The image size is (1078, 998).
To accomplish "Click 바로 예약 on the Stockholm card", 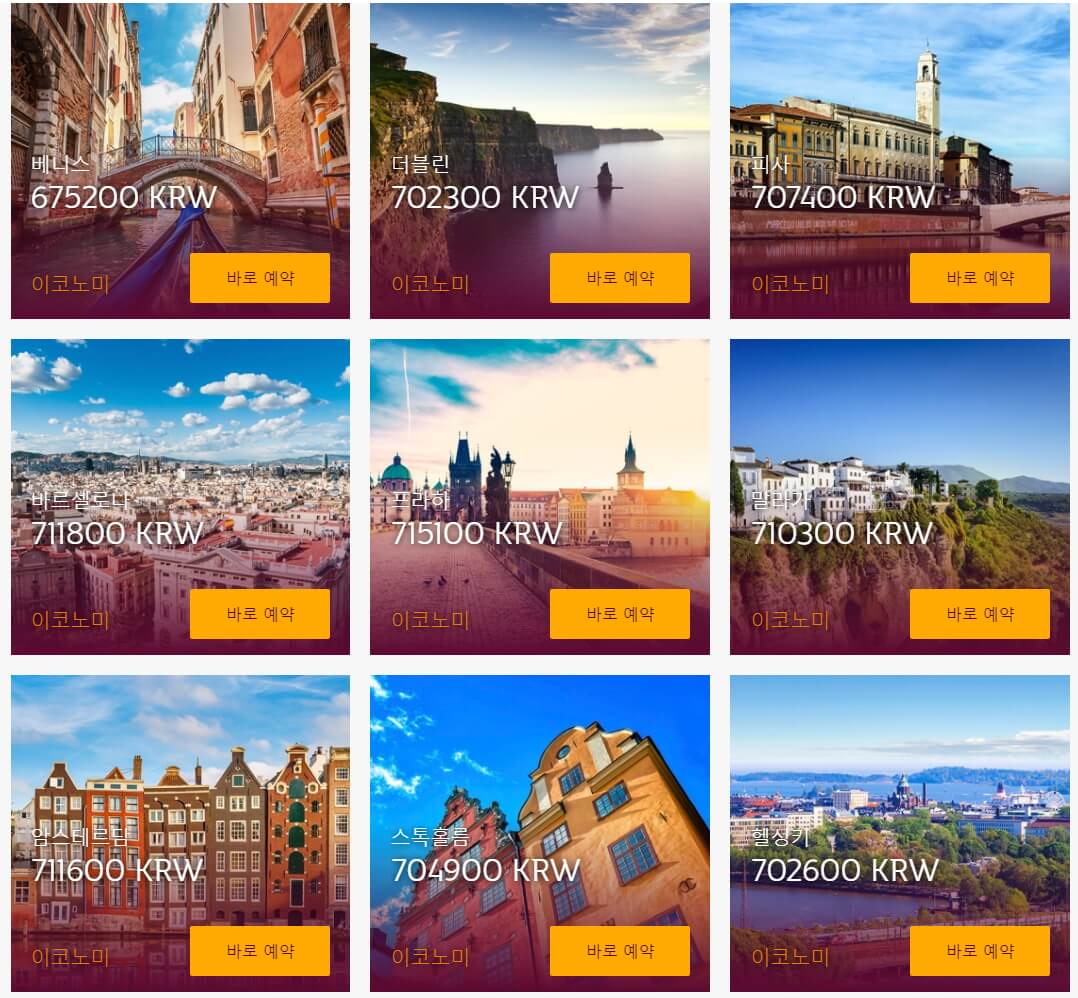I will [619, 951].
